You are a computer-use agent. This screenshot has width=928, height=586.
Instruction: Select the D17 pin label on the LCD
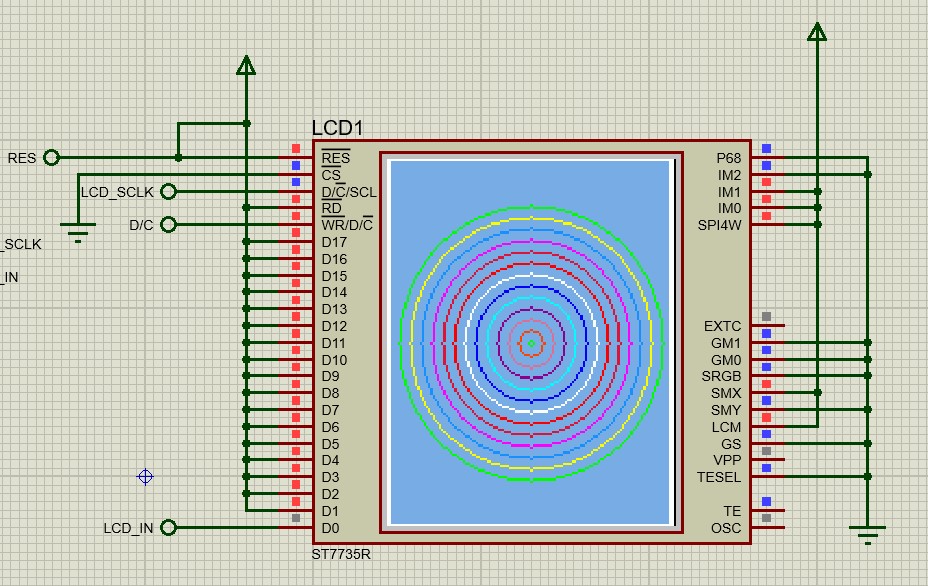(x=334, y=242)
